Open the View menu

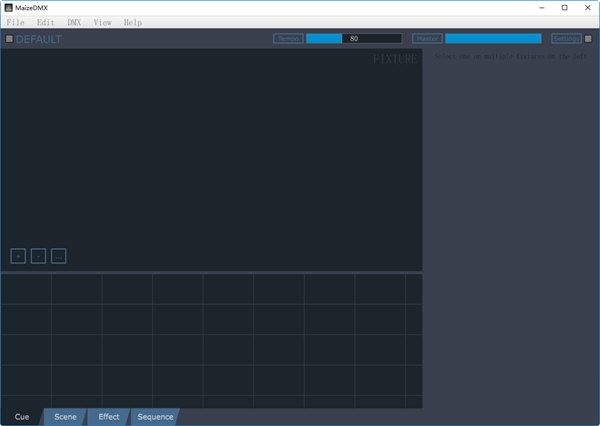[x=102, y=22]
